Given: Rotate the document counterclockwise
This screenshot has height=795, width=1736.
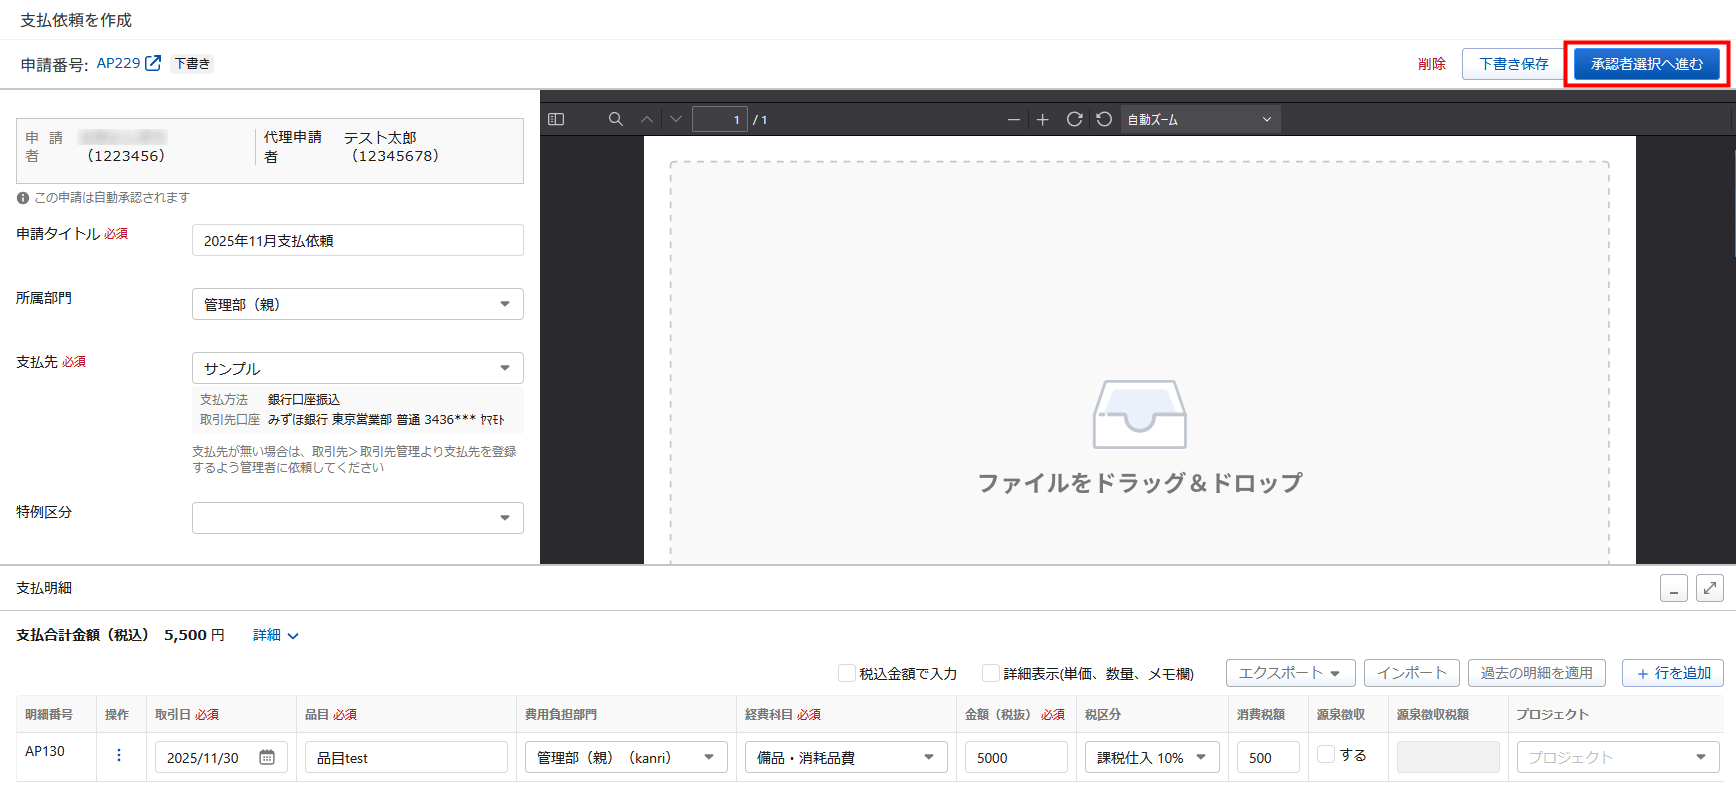Looking at the screenshot, I should tap(1104, 119).
